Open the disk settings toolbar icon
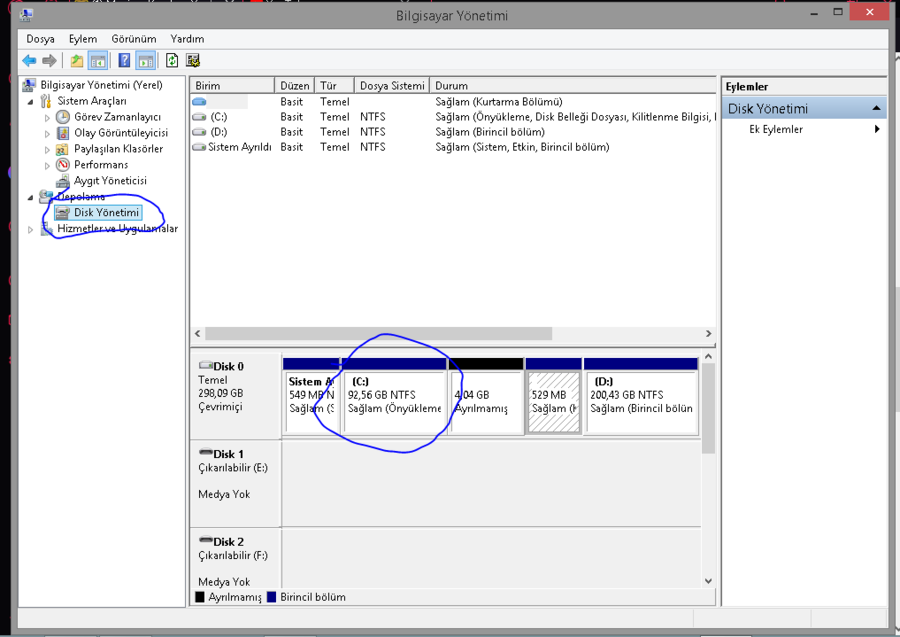Image resolution: width=900 pixels, height=637 pixels. click(x=193, y=60)
